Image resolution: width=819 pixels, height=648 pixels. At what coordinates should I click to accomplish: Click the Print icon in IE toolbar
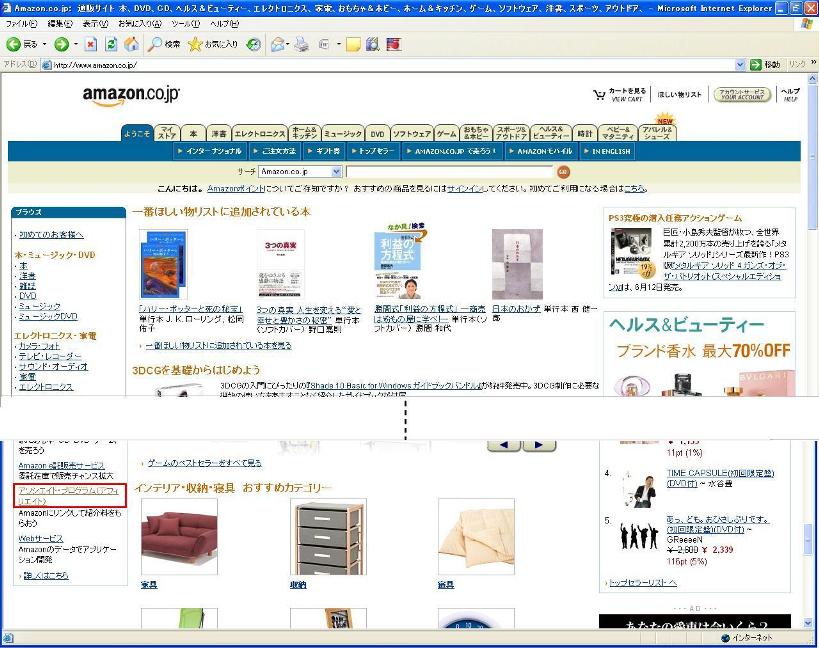pyautogui.click(x=301, y=44)
